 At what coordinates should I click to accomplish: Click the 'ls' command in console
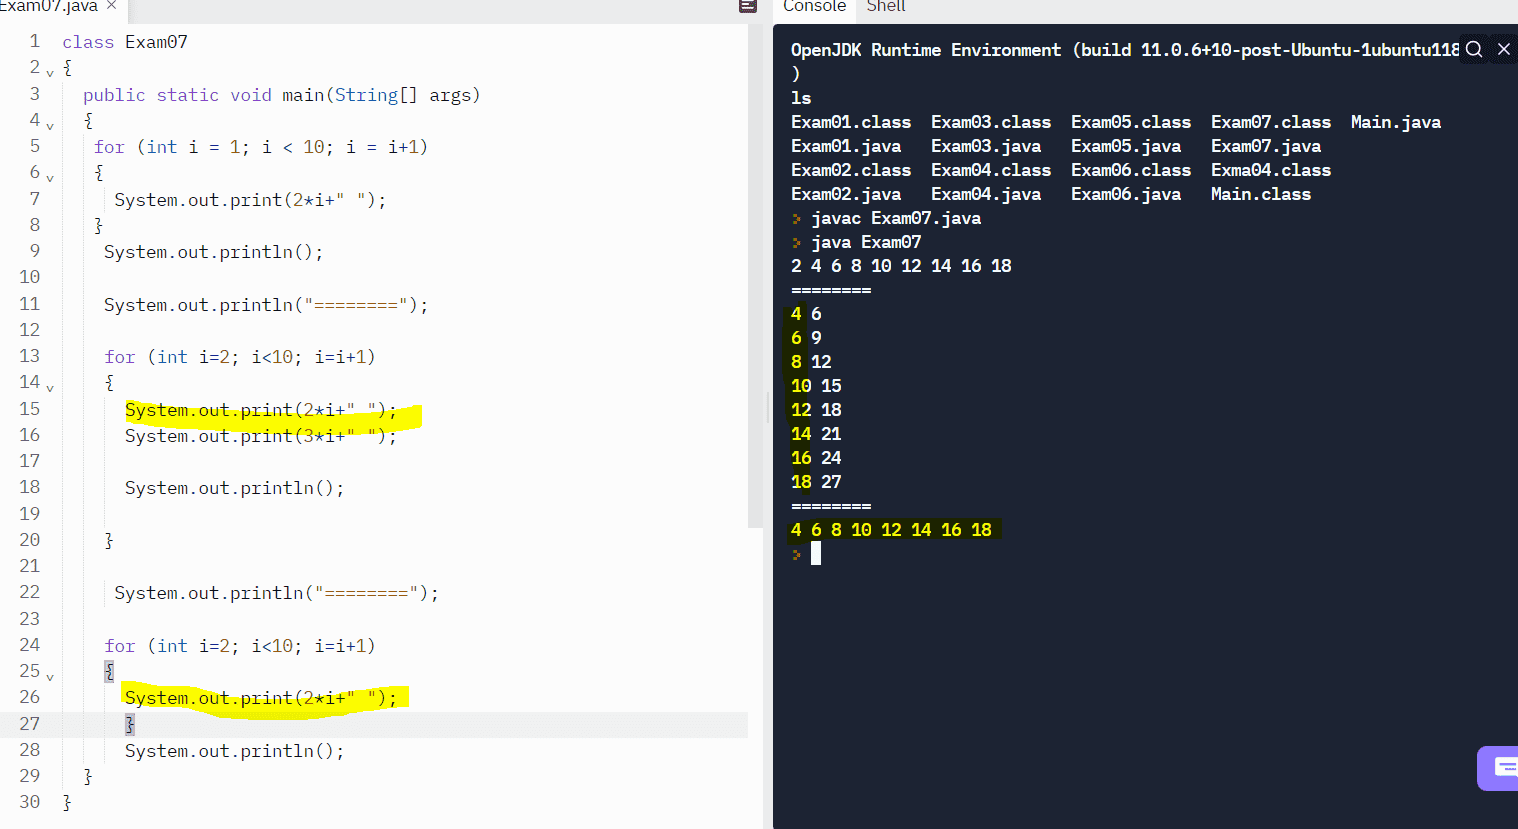click(801, 98)
